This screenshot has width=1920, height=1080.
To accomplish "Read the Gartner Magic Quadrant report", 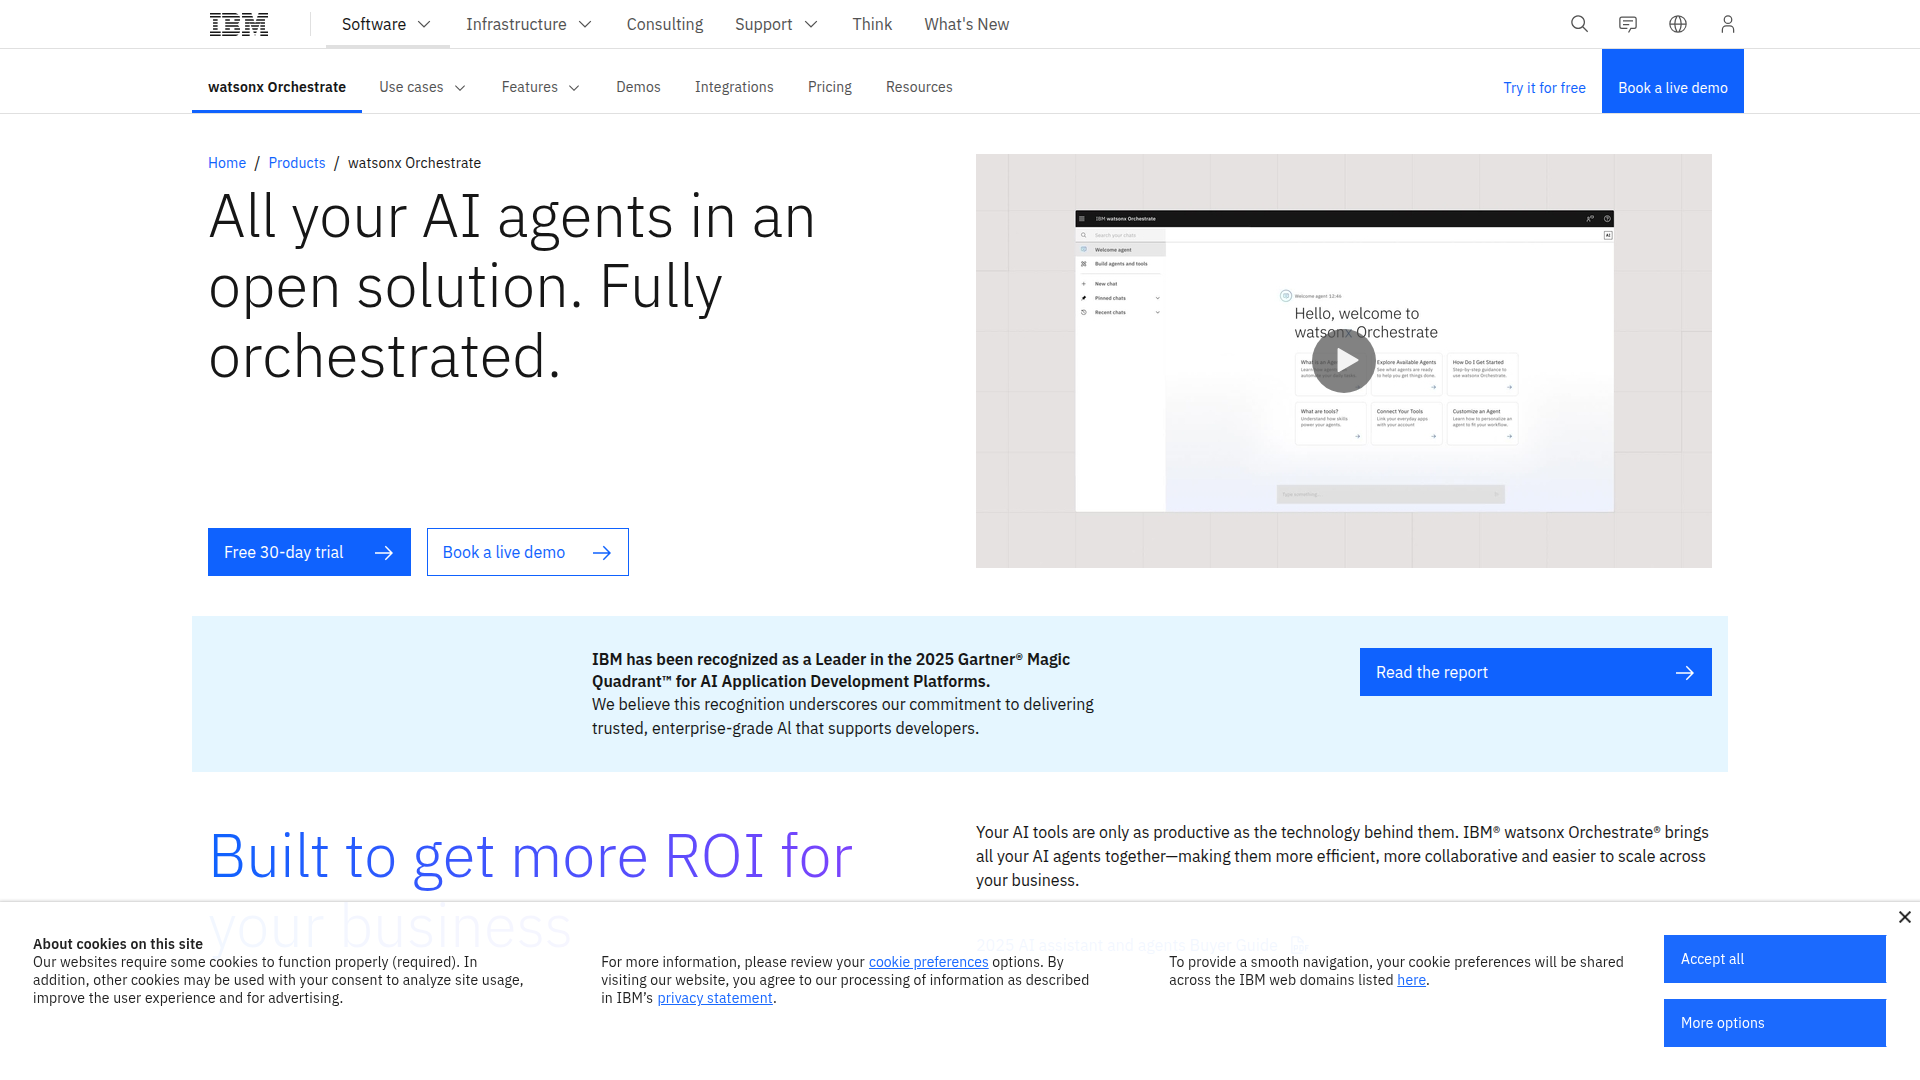I will point(1534,671).
